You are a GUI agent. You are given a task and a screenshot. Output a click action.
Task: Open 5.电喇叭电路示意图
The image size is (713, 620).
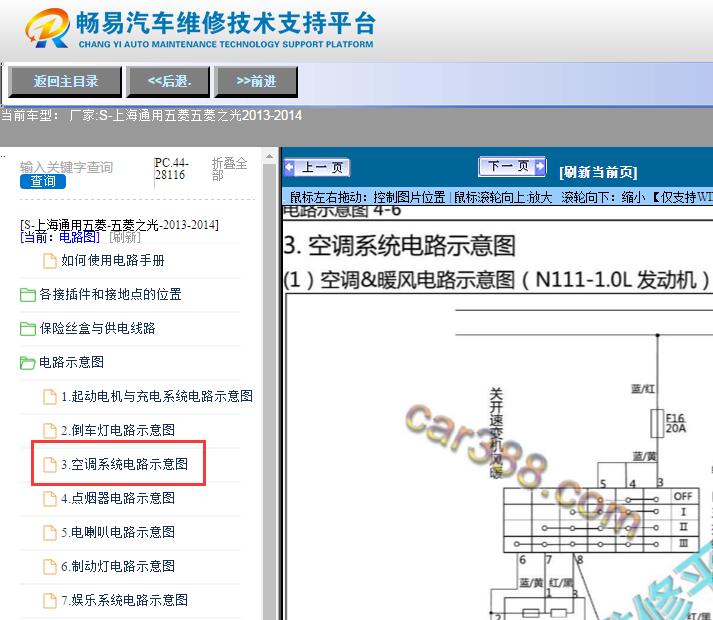click(x=118, y=532)
